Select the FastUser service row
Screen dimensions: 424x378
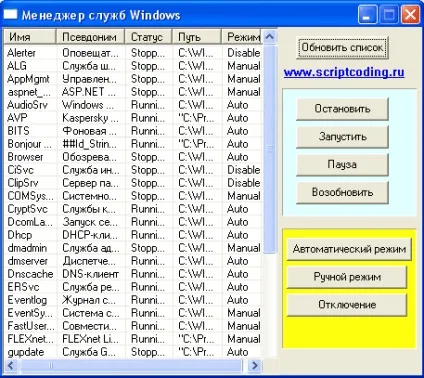tap(133, 326)
